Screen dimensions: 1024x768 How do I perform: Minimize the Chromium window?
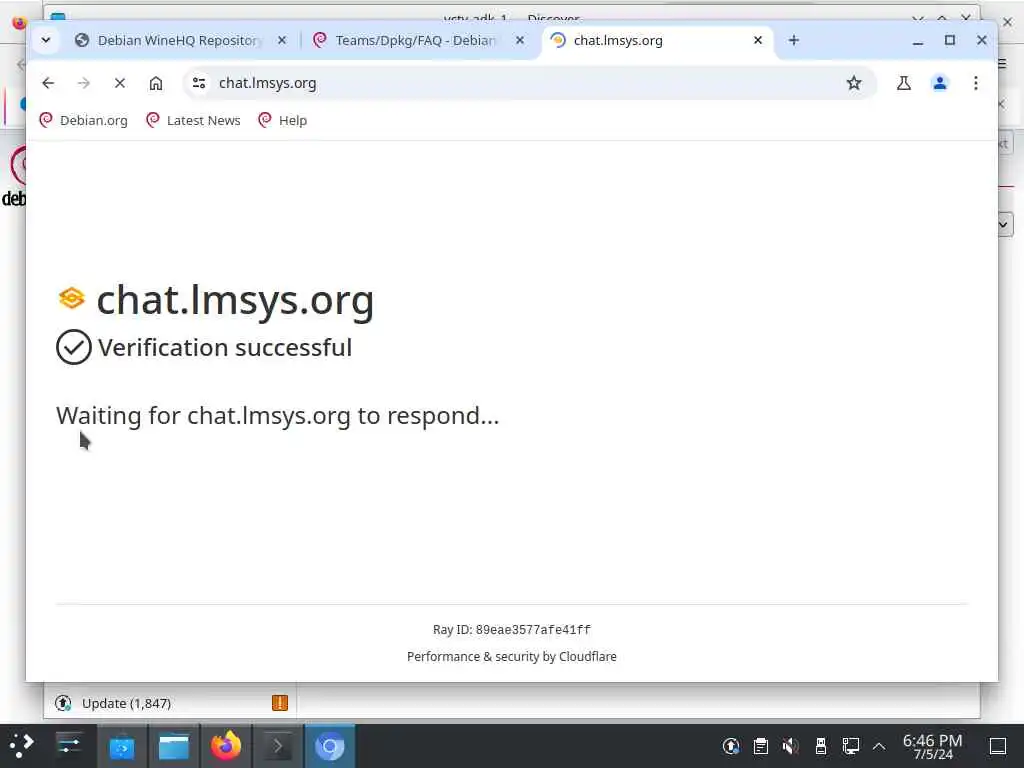pos(918,40)
